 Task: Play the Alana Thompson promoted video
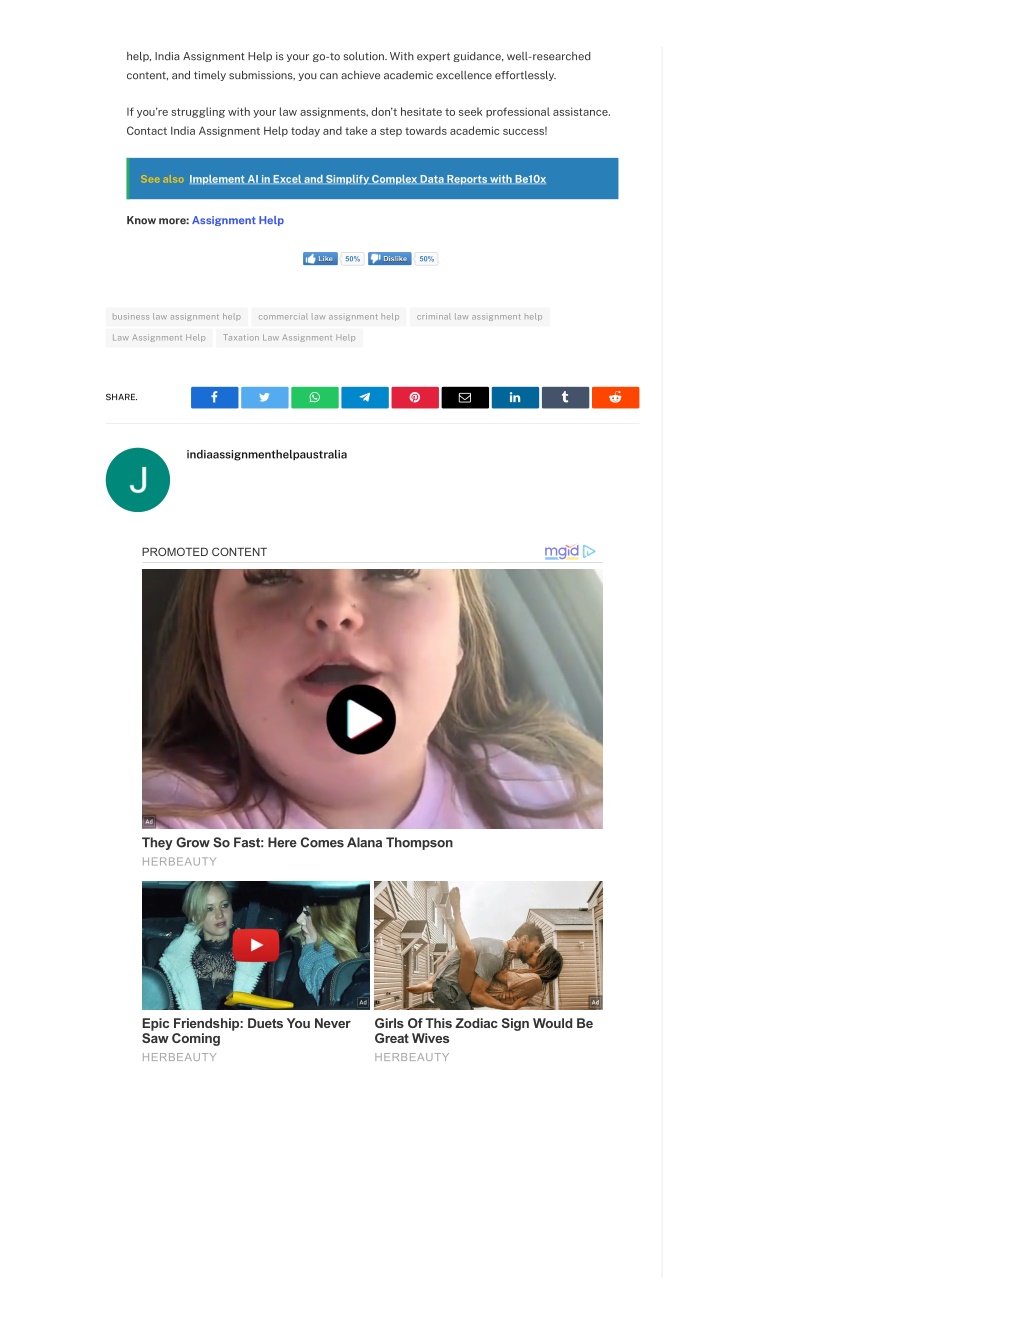(x=361, y=719)
